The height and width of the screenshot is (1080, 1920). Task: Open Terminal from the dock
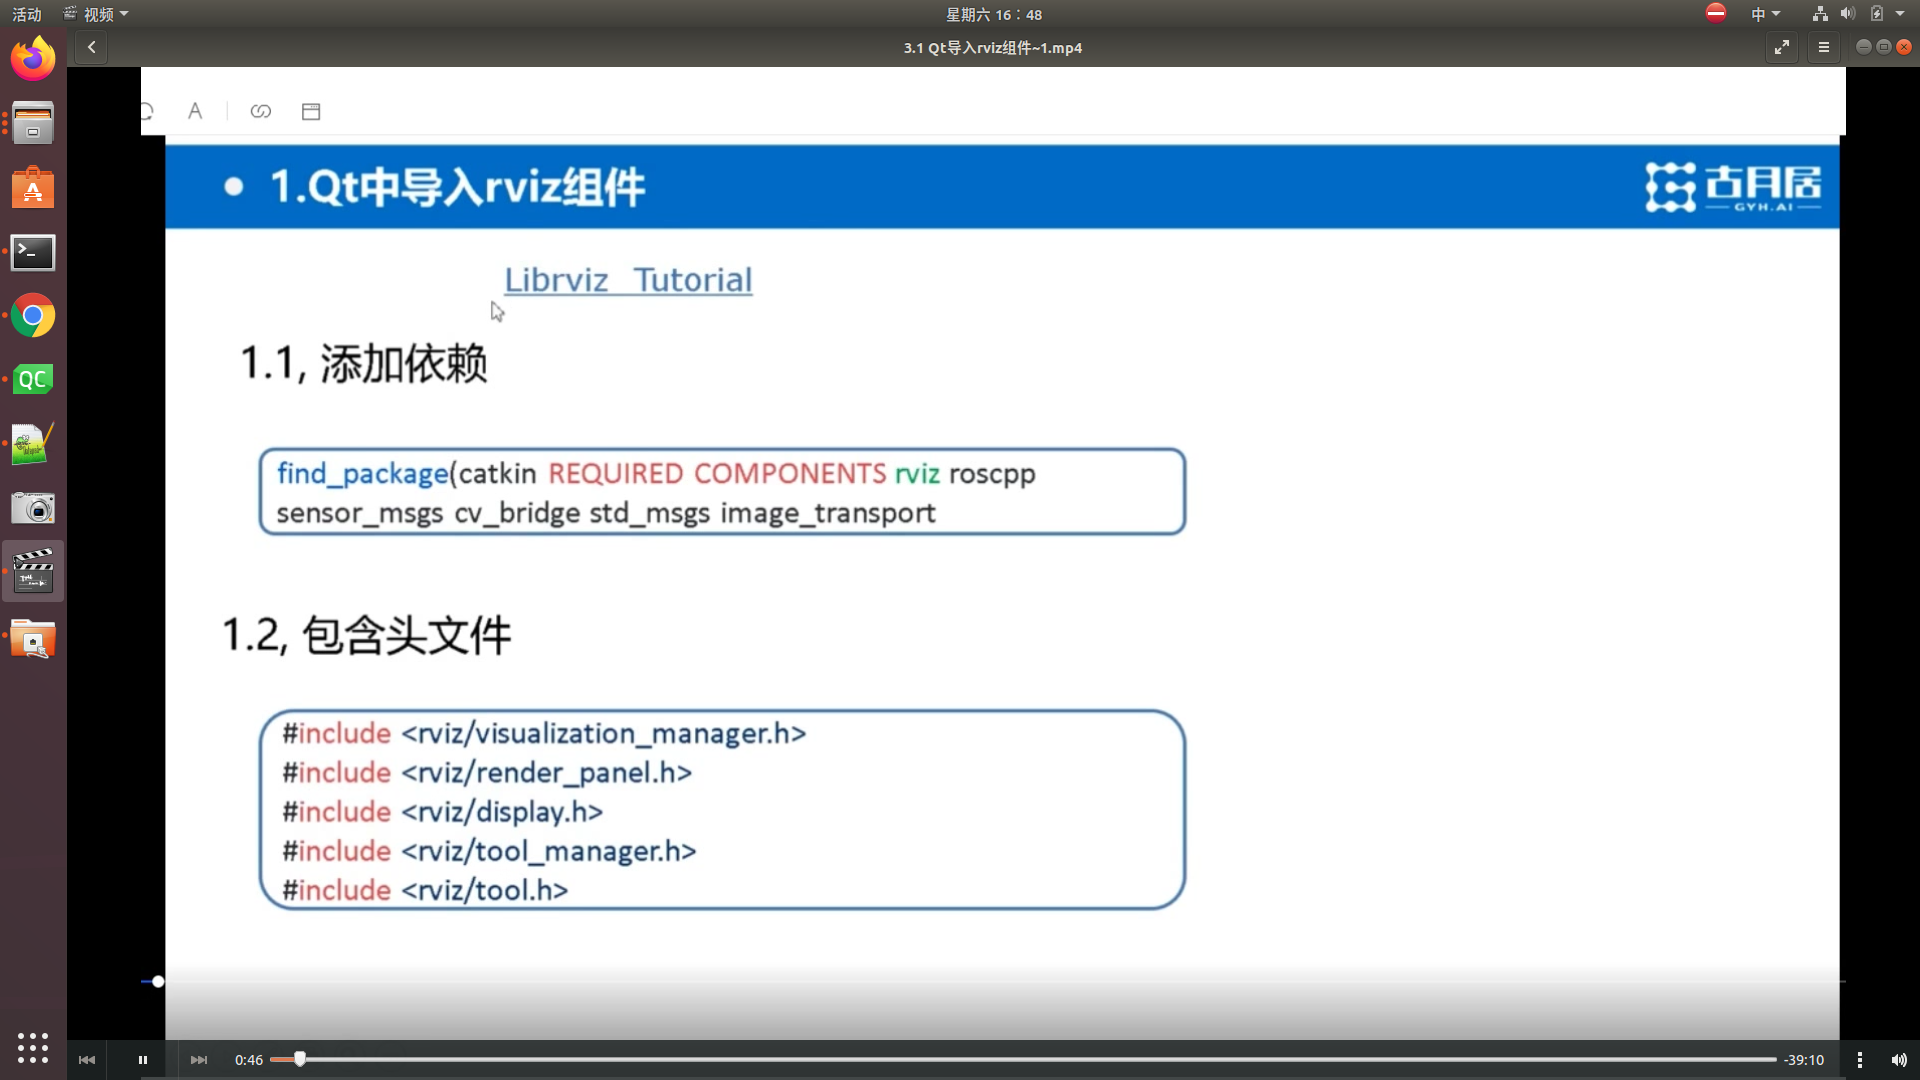tap(33, 253)
